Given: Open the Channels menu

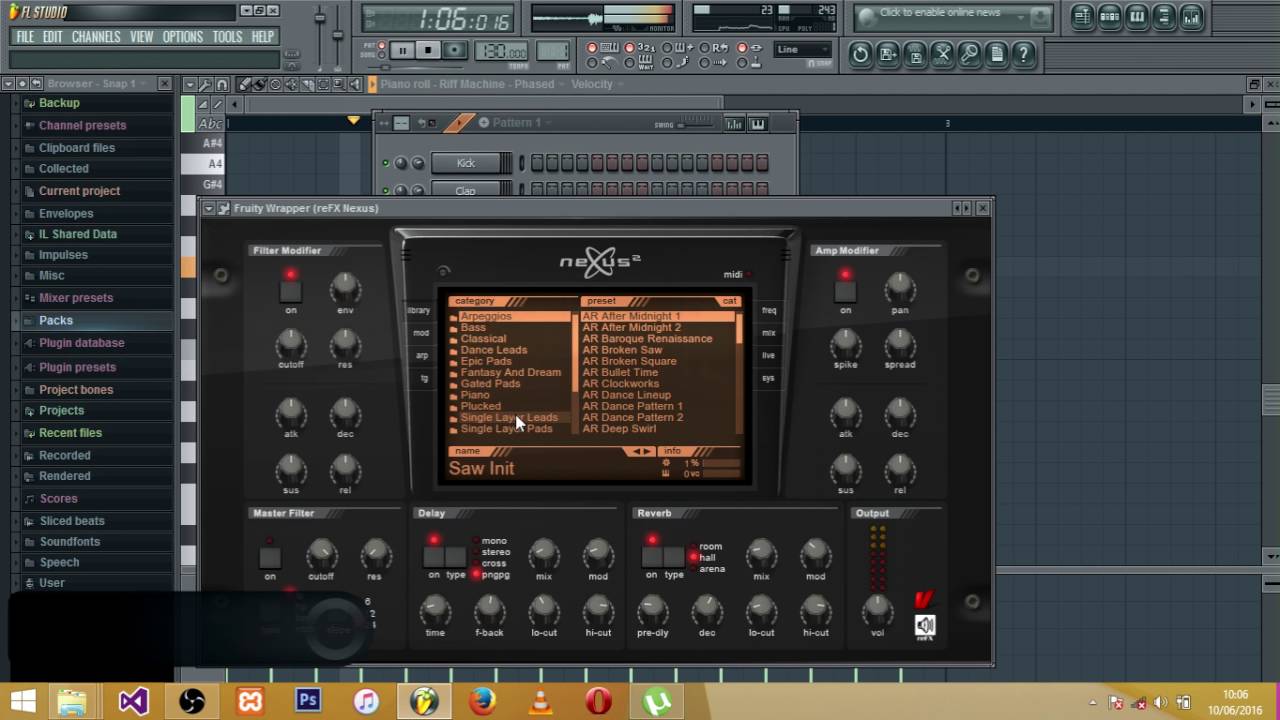Looking at the screenshot, I should [96, 37].
